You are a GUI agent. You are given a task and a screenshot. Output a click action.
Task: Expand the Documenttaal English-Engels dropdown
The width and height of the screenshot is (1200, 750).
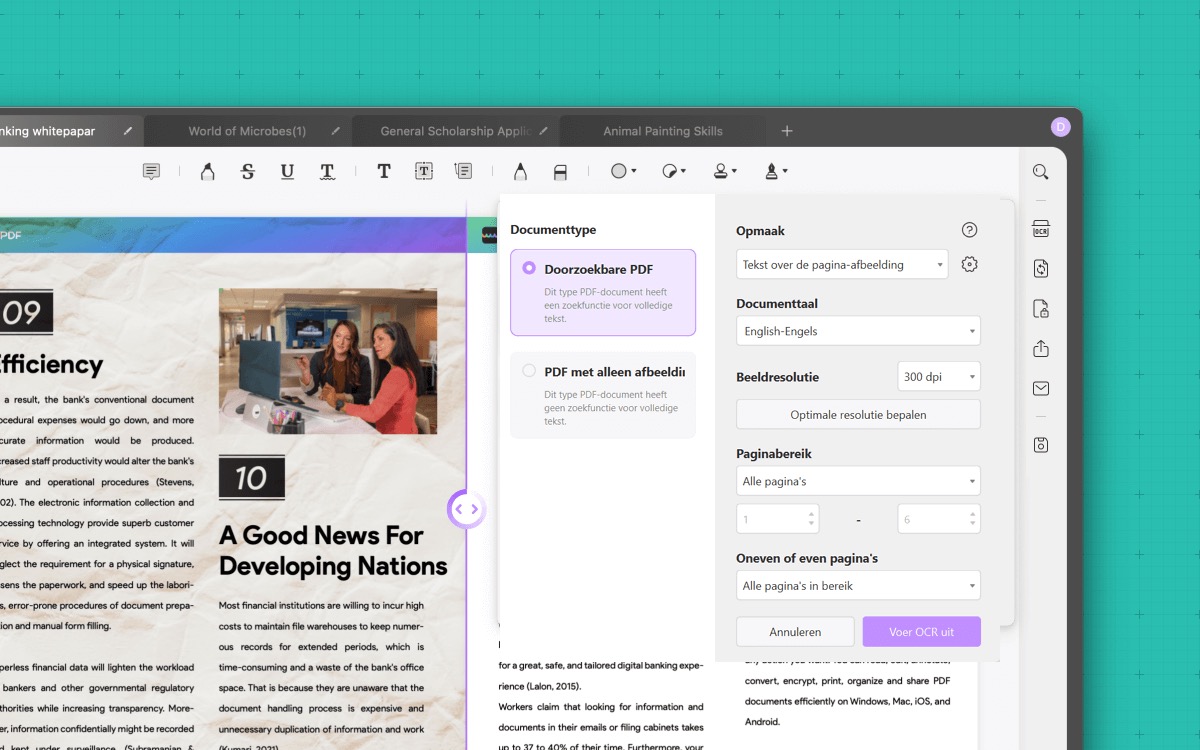click(x=858, y=331)
